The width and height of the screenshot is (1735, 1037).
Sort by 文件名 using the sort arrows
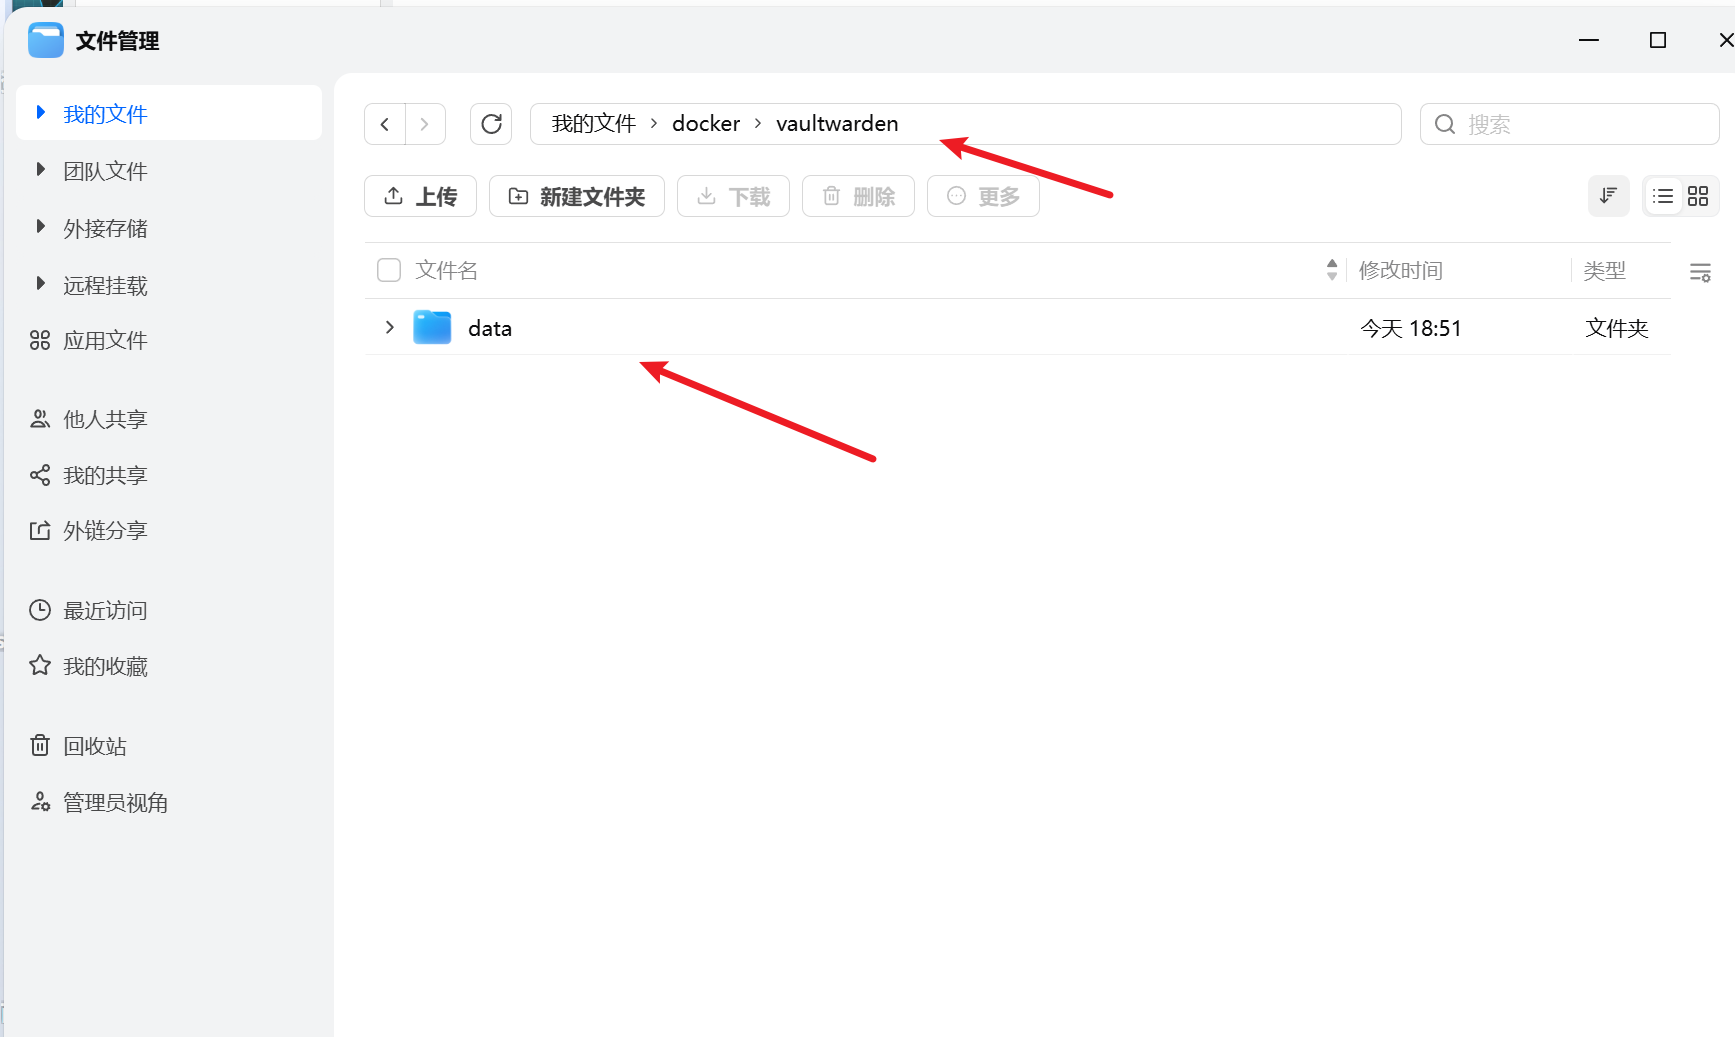point(1332,270)
